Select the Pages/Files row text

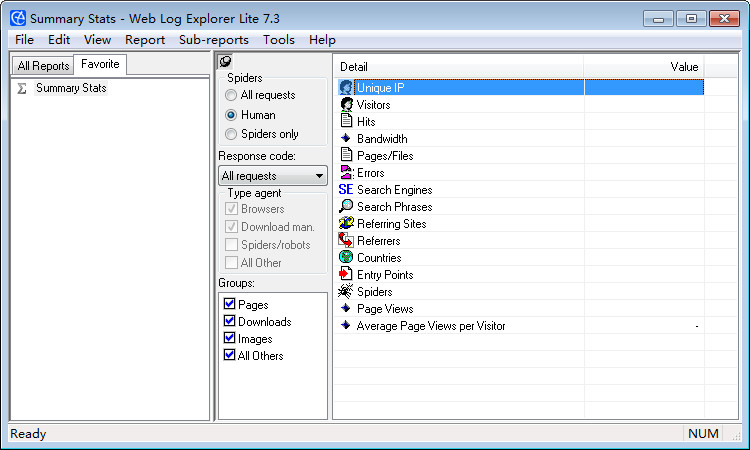(385, 155)
